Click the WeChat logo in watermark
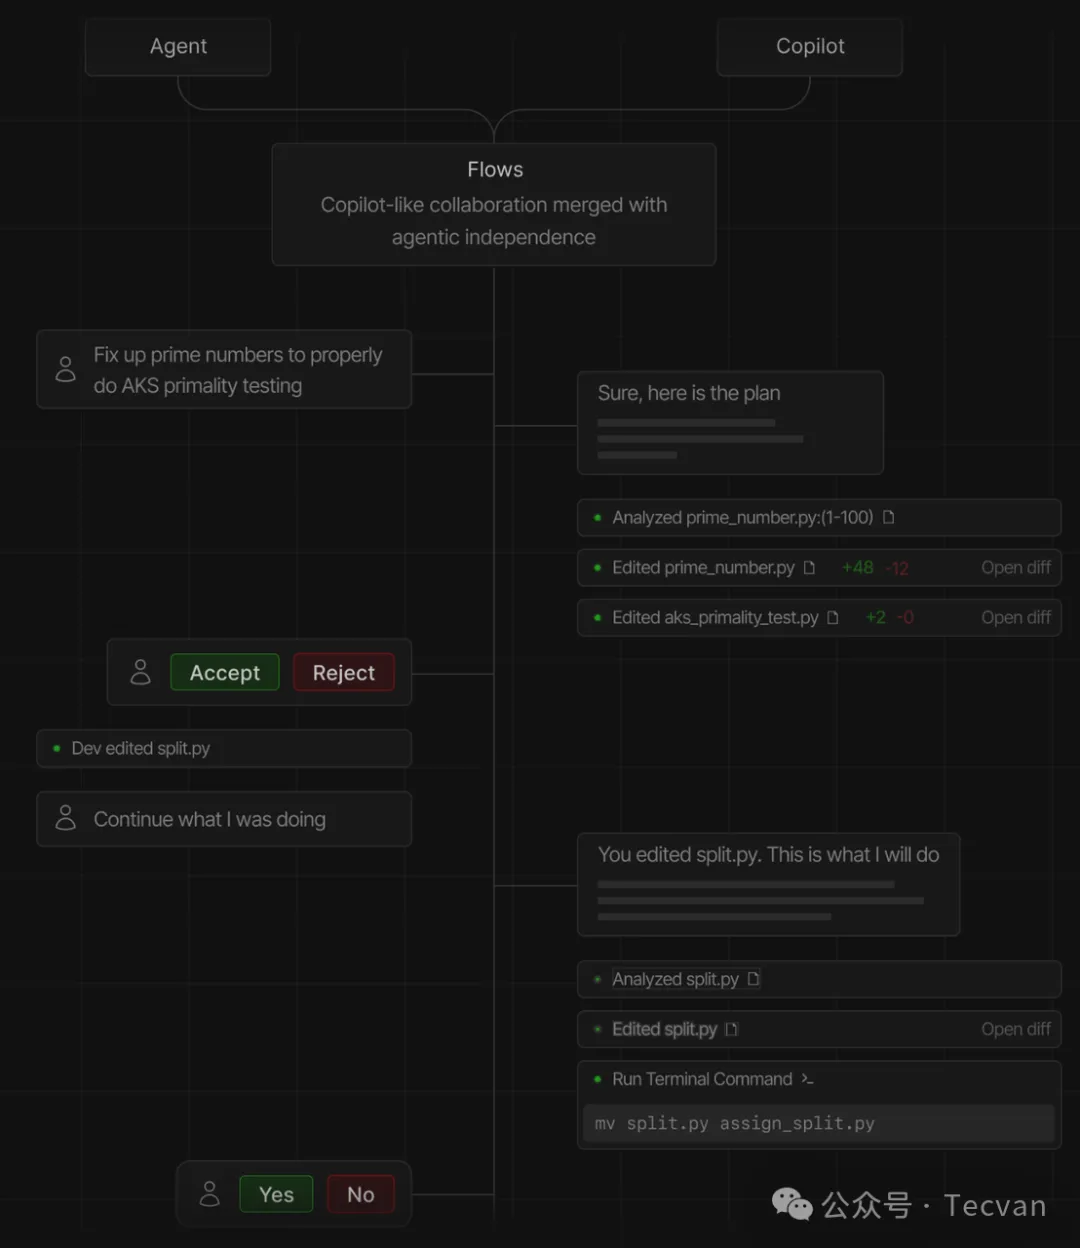The image size is (1080, 1248). pos(793,1204)
